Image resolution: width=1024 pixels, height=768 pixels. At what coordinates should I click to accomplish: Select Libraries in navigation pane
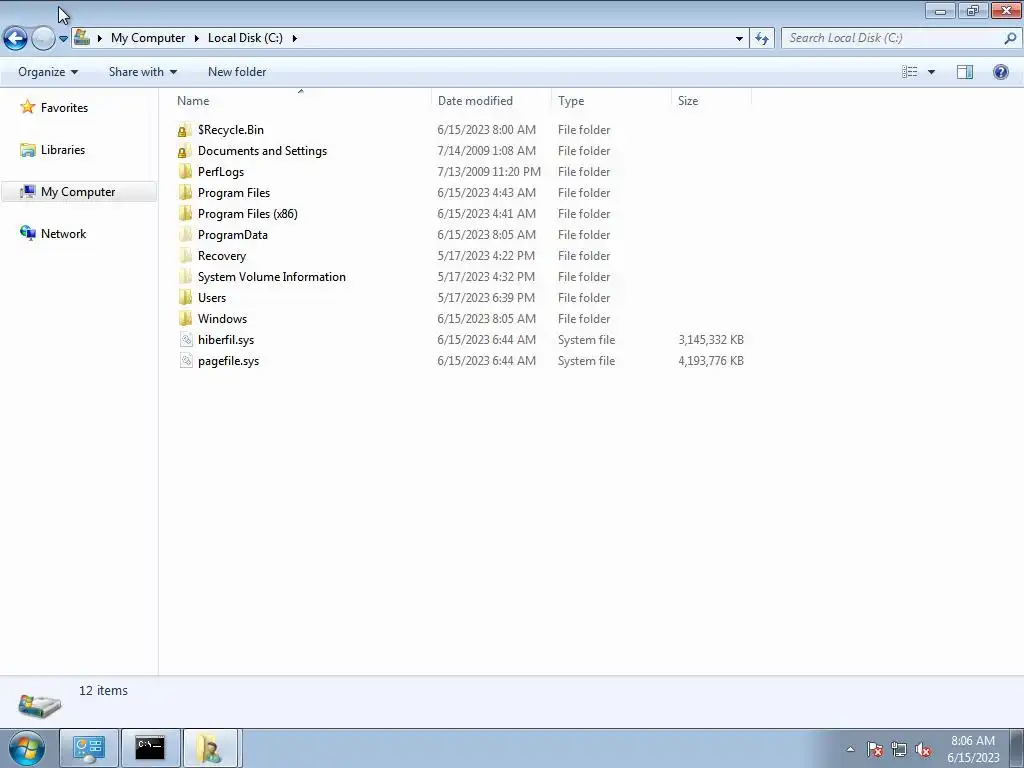(x=63, y=150)
